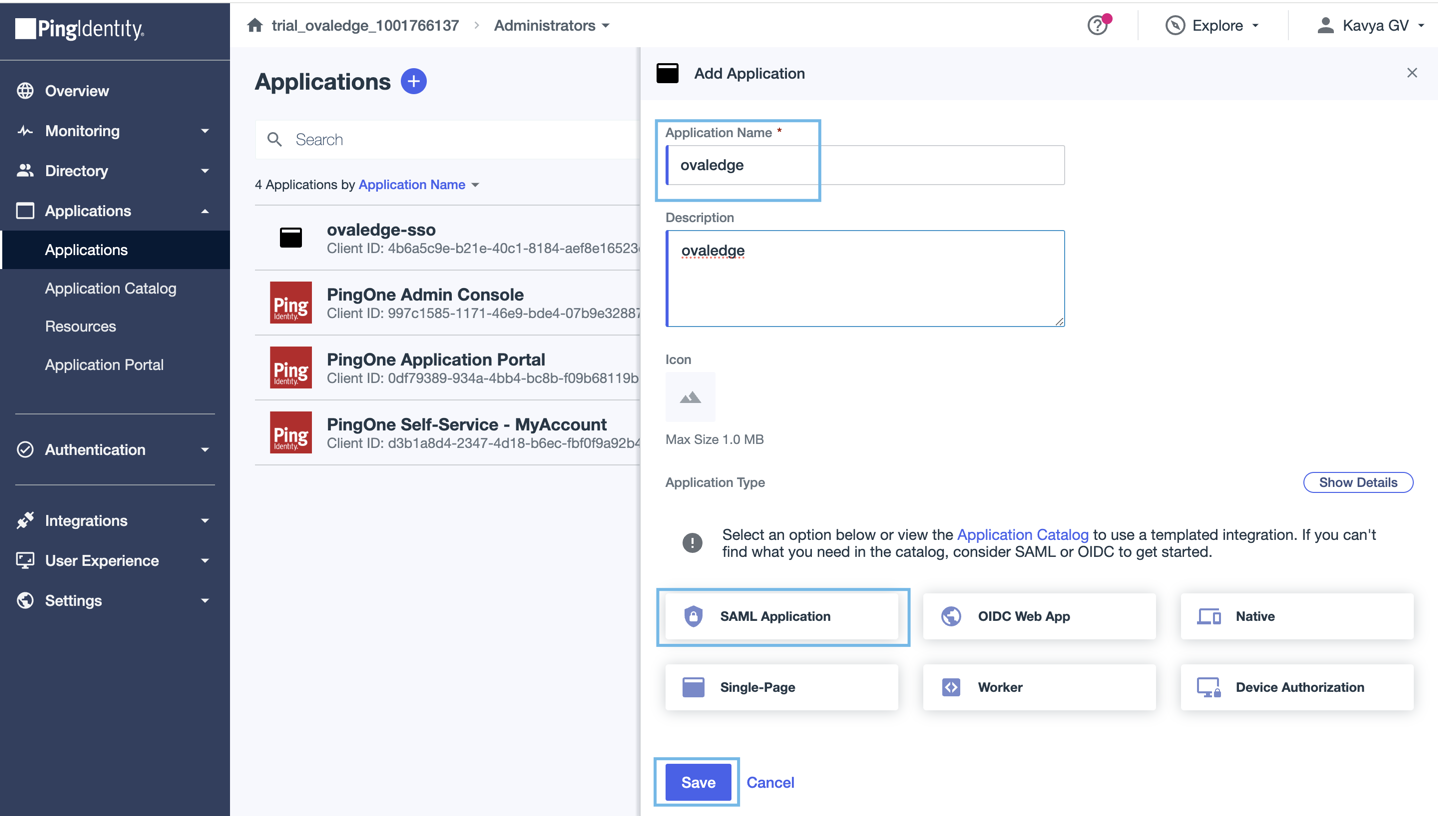Click the Description text area
Image resolution: width=1439 pixels, height=816 pixels.
865,278
